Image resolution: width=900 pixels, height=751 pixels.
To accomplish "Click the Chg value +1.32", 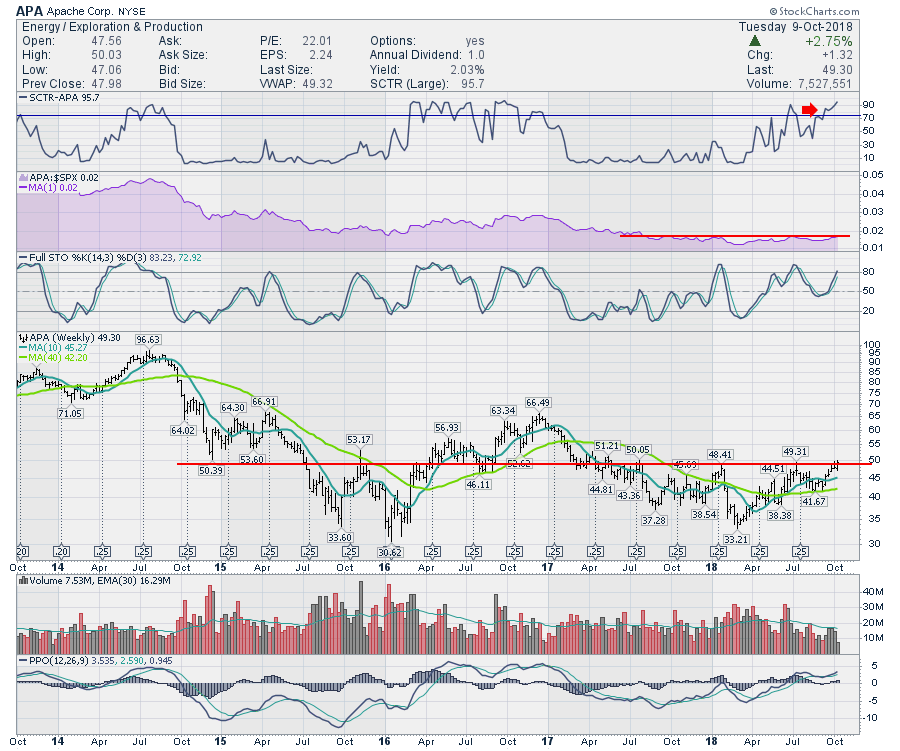I will tap(837, 55).
